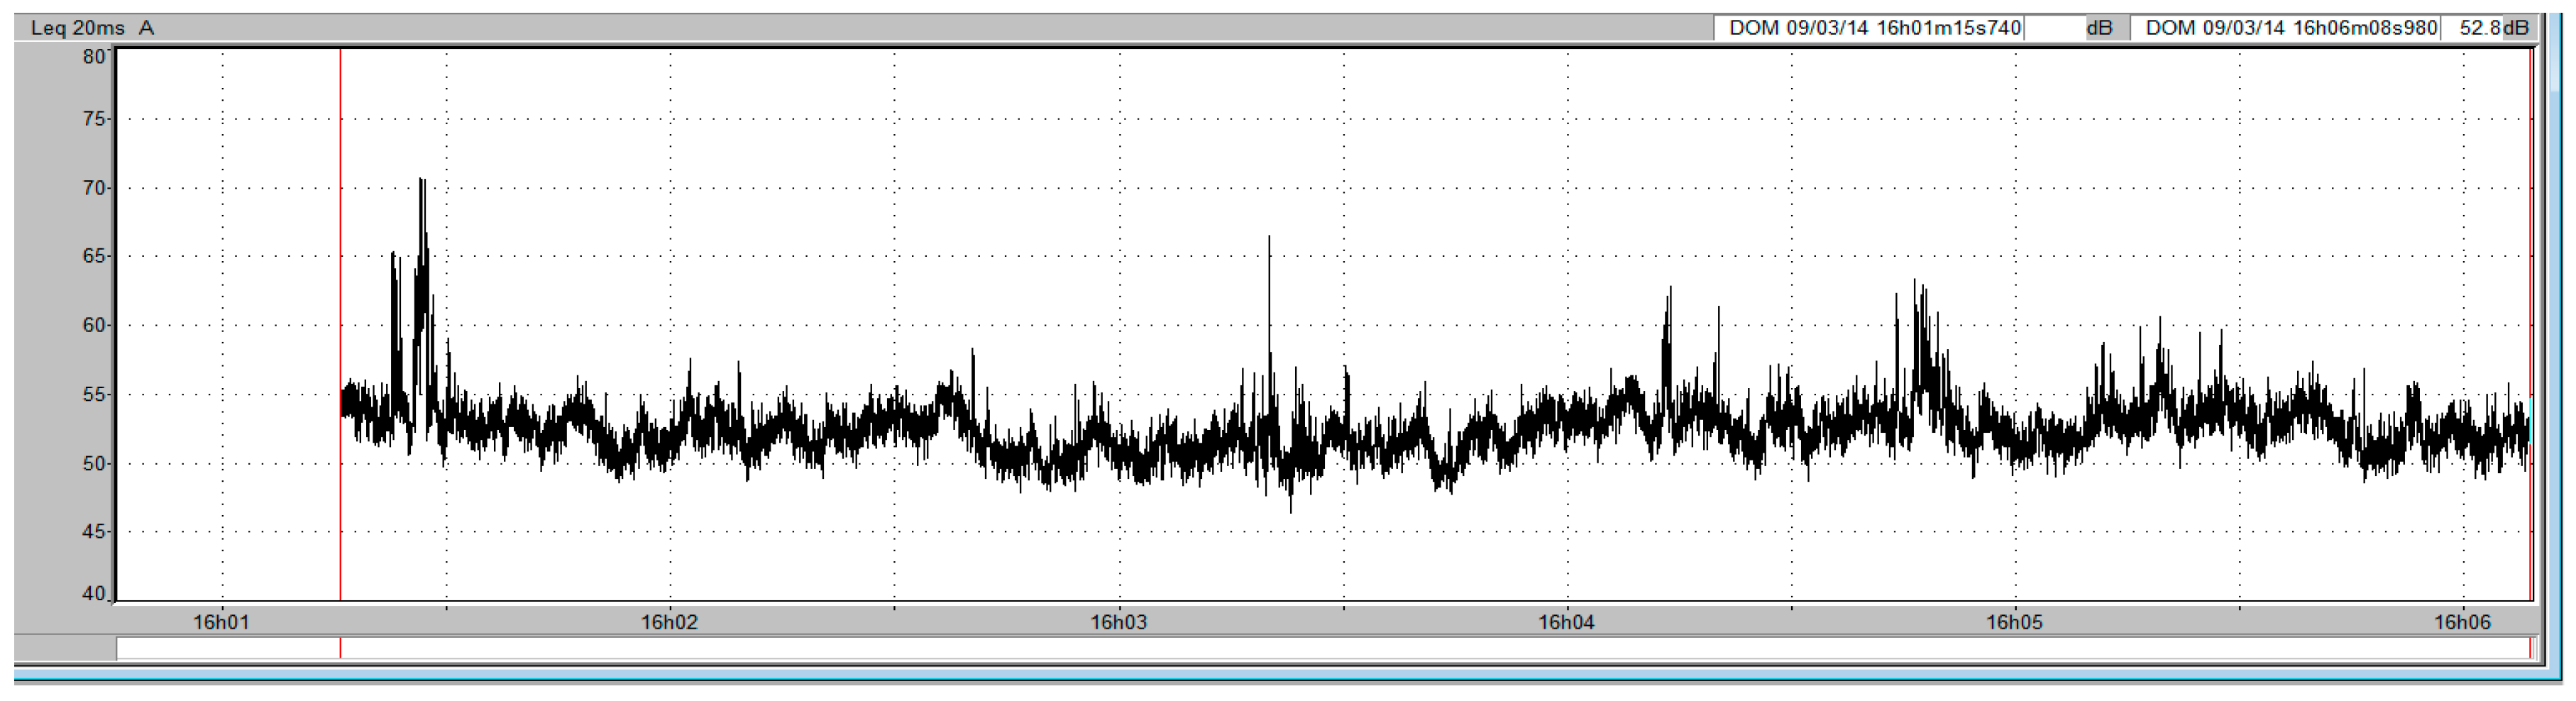Click the 40 dB level axis label

pos(94,594)
